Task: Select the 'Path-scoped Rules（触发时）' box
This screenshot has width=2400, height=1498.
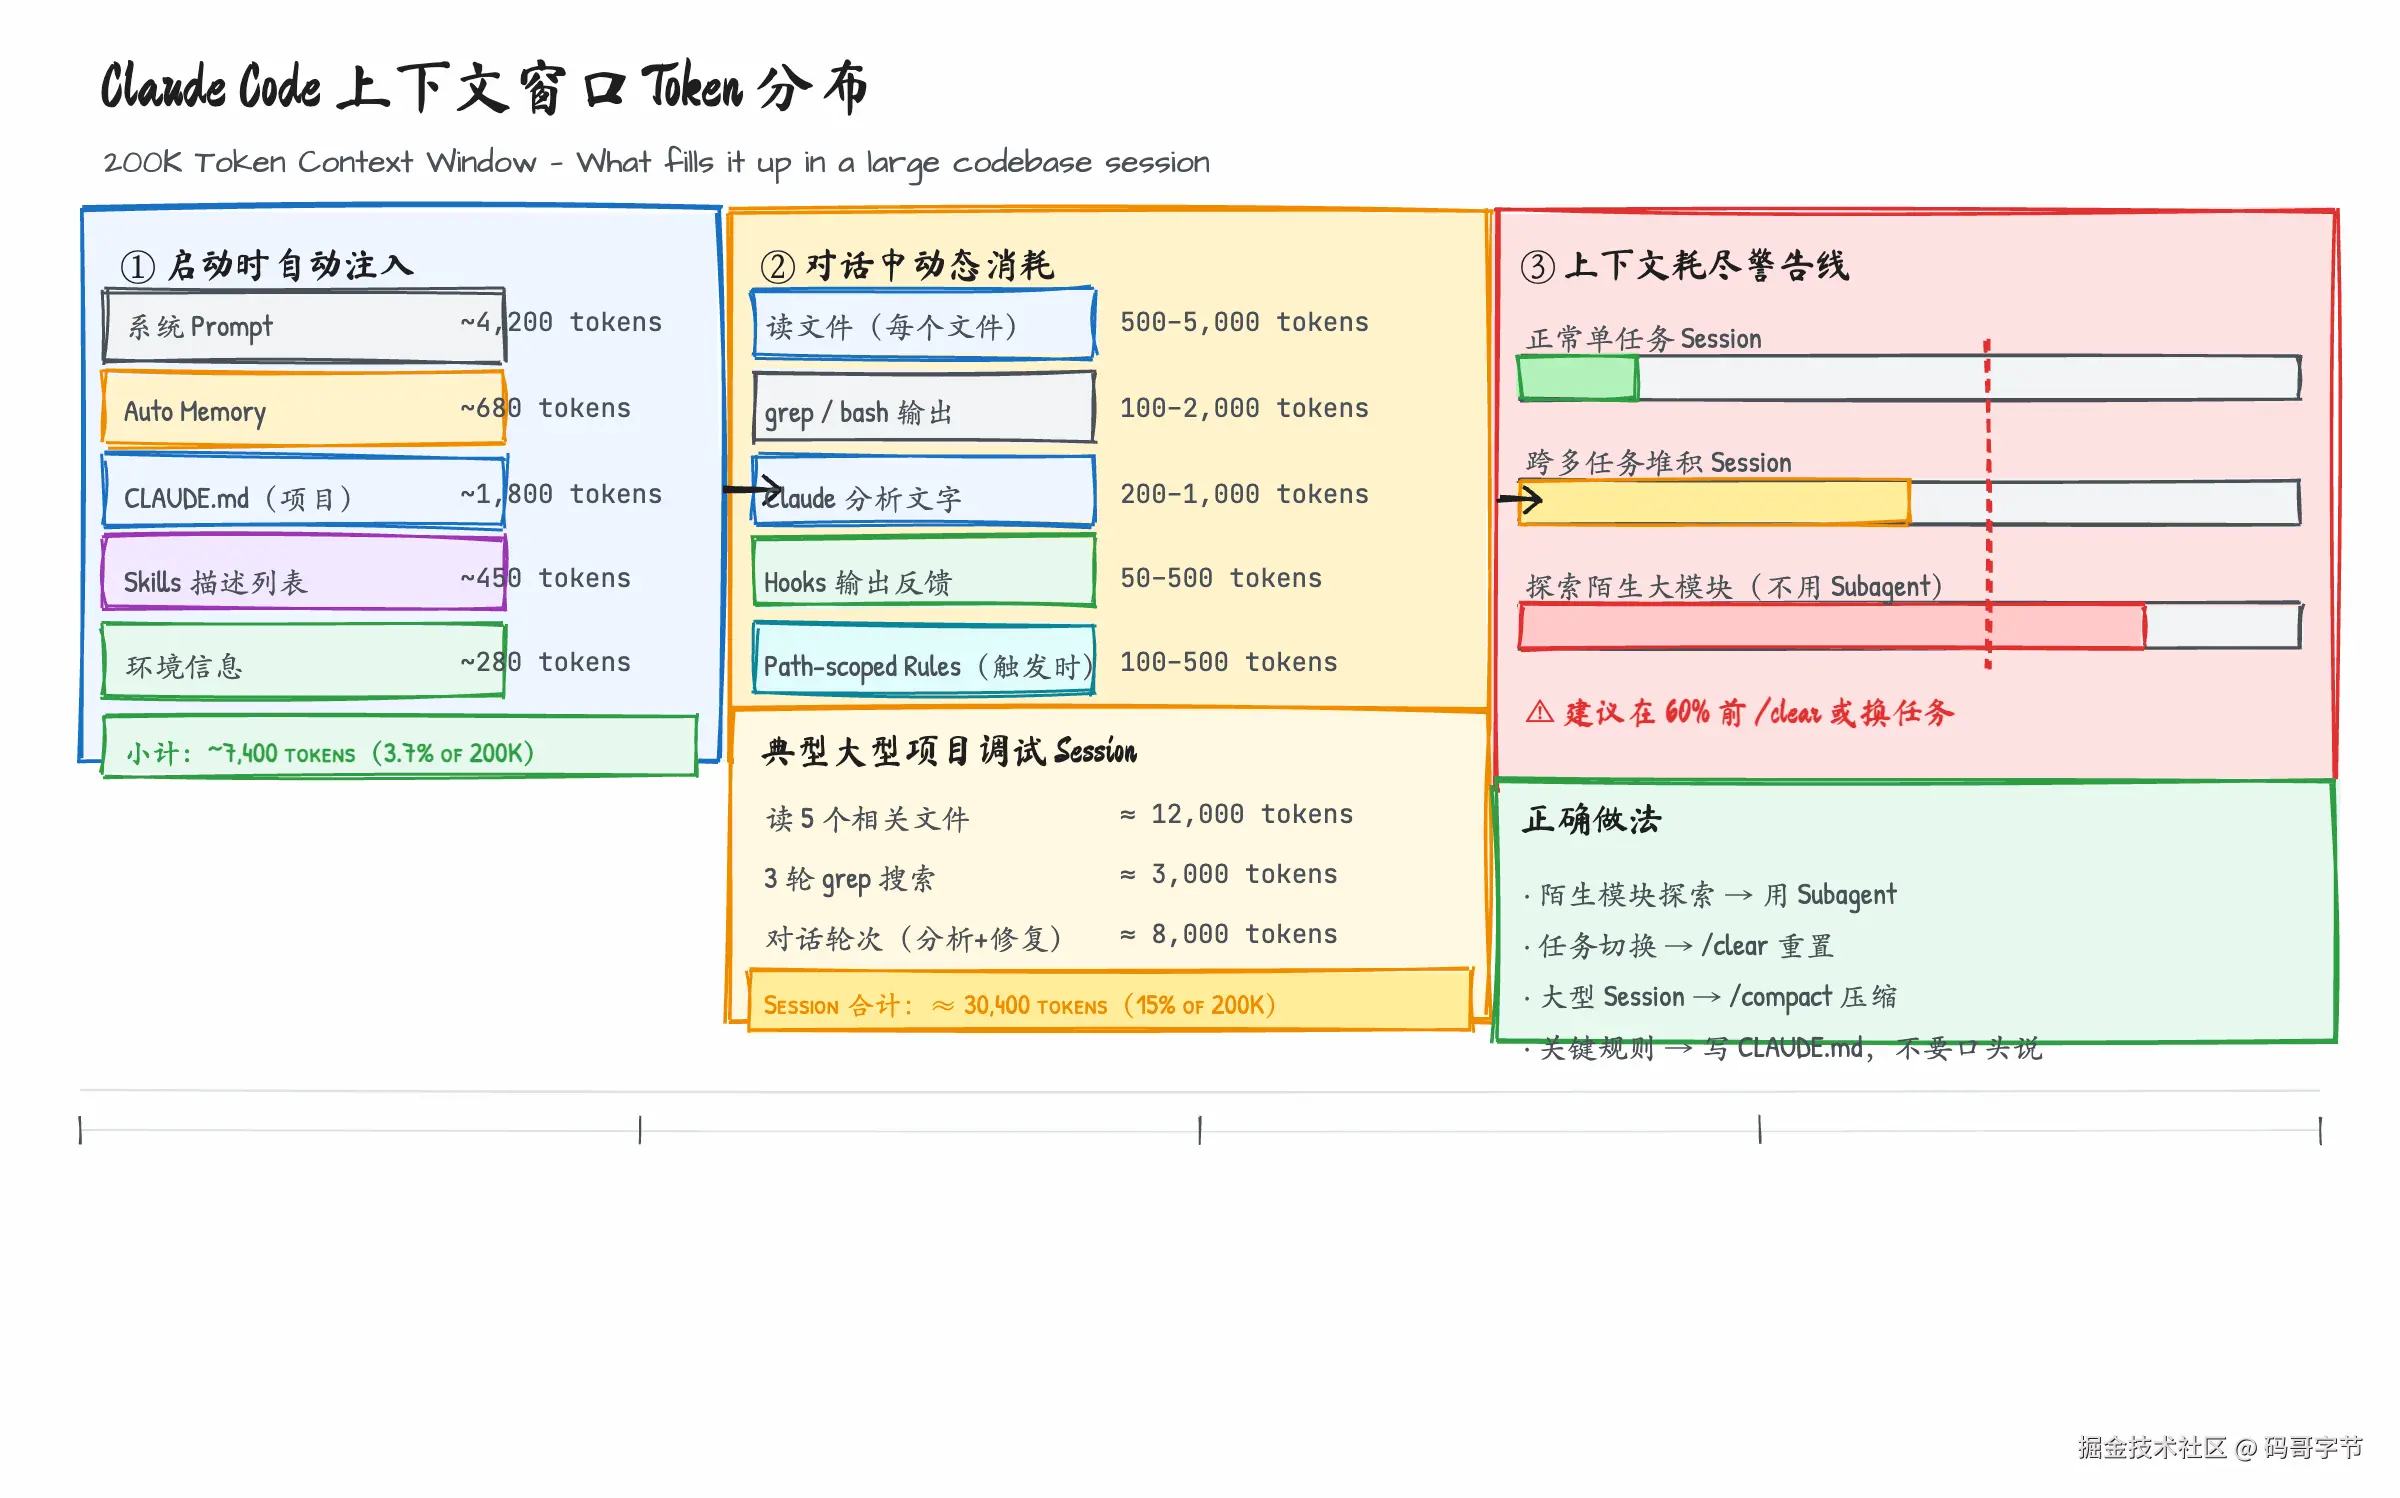Action: 924,659
